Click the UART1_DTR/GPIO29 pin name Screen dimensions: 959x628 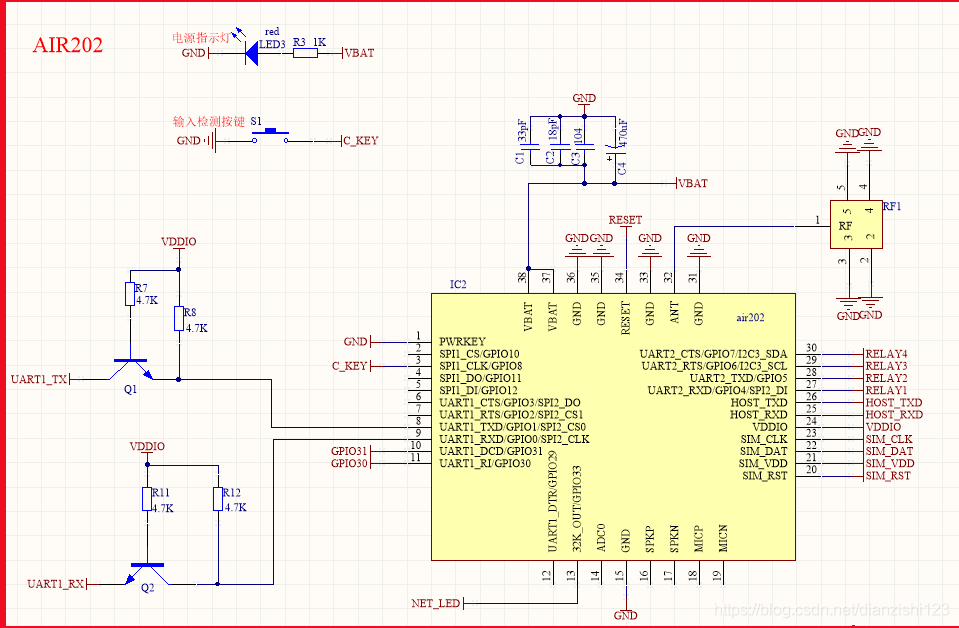tap(552, 503)
